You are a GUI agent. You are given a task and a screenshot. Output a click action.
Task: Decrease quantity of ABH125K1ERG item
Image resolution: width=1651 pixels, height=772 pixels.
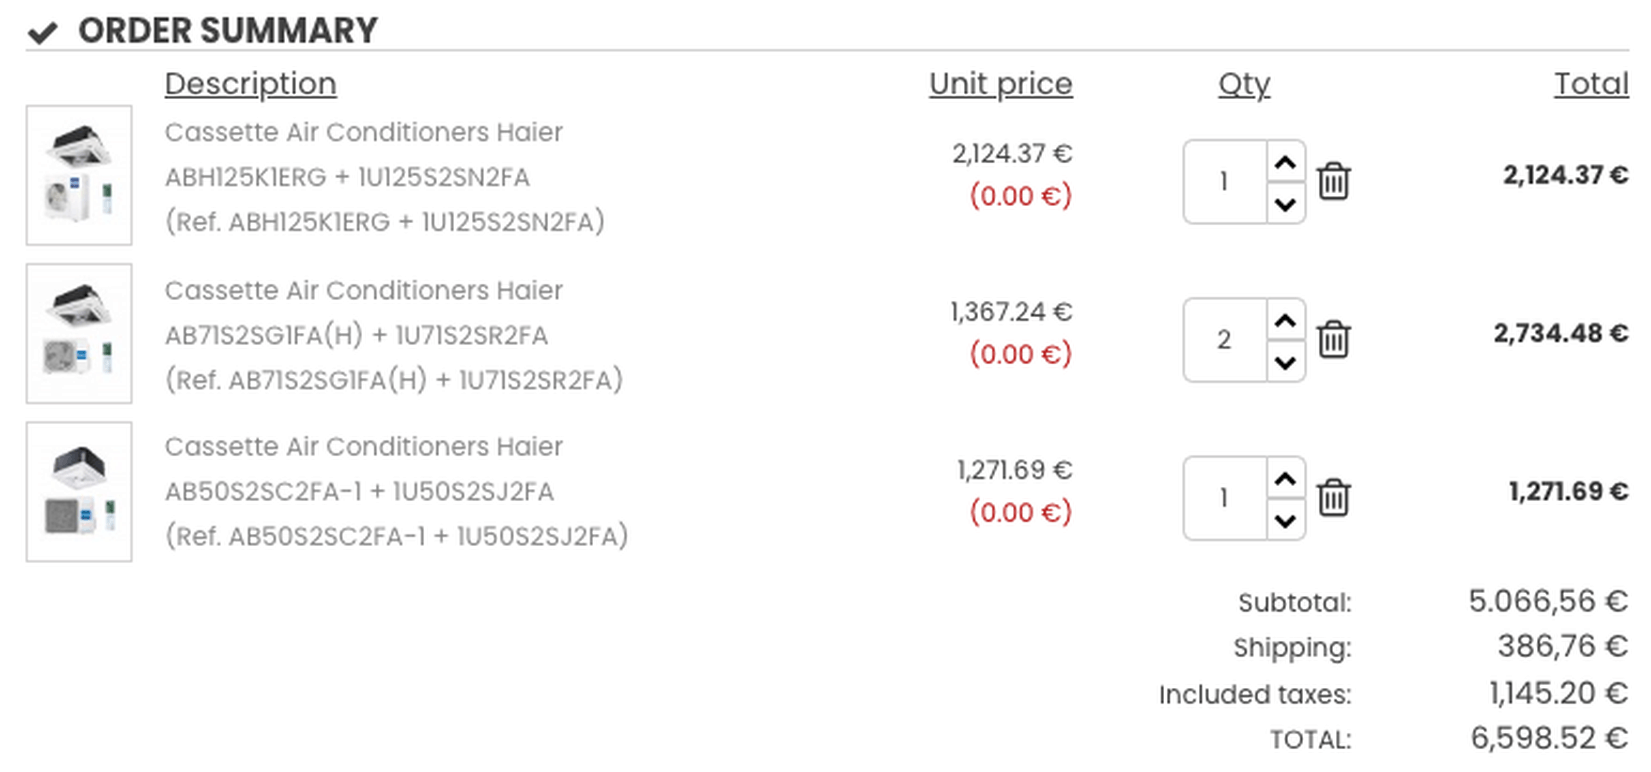point(1286,204)
